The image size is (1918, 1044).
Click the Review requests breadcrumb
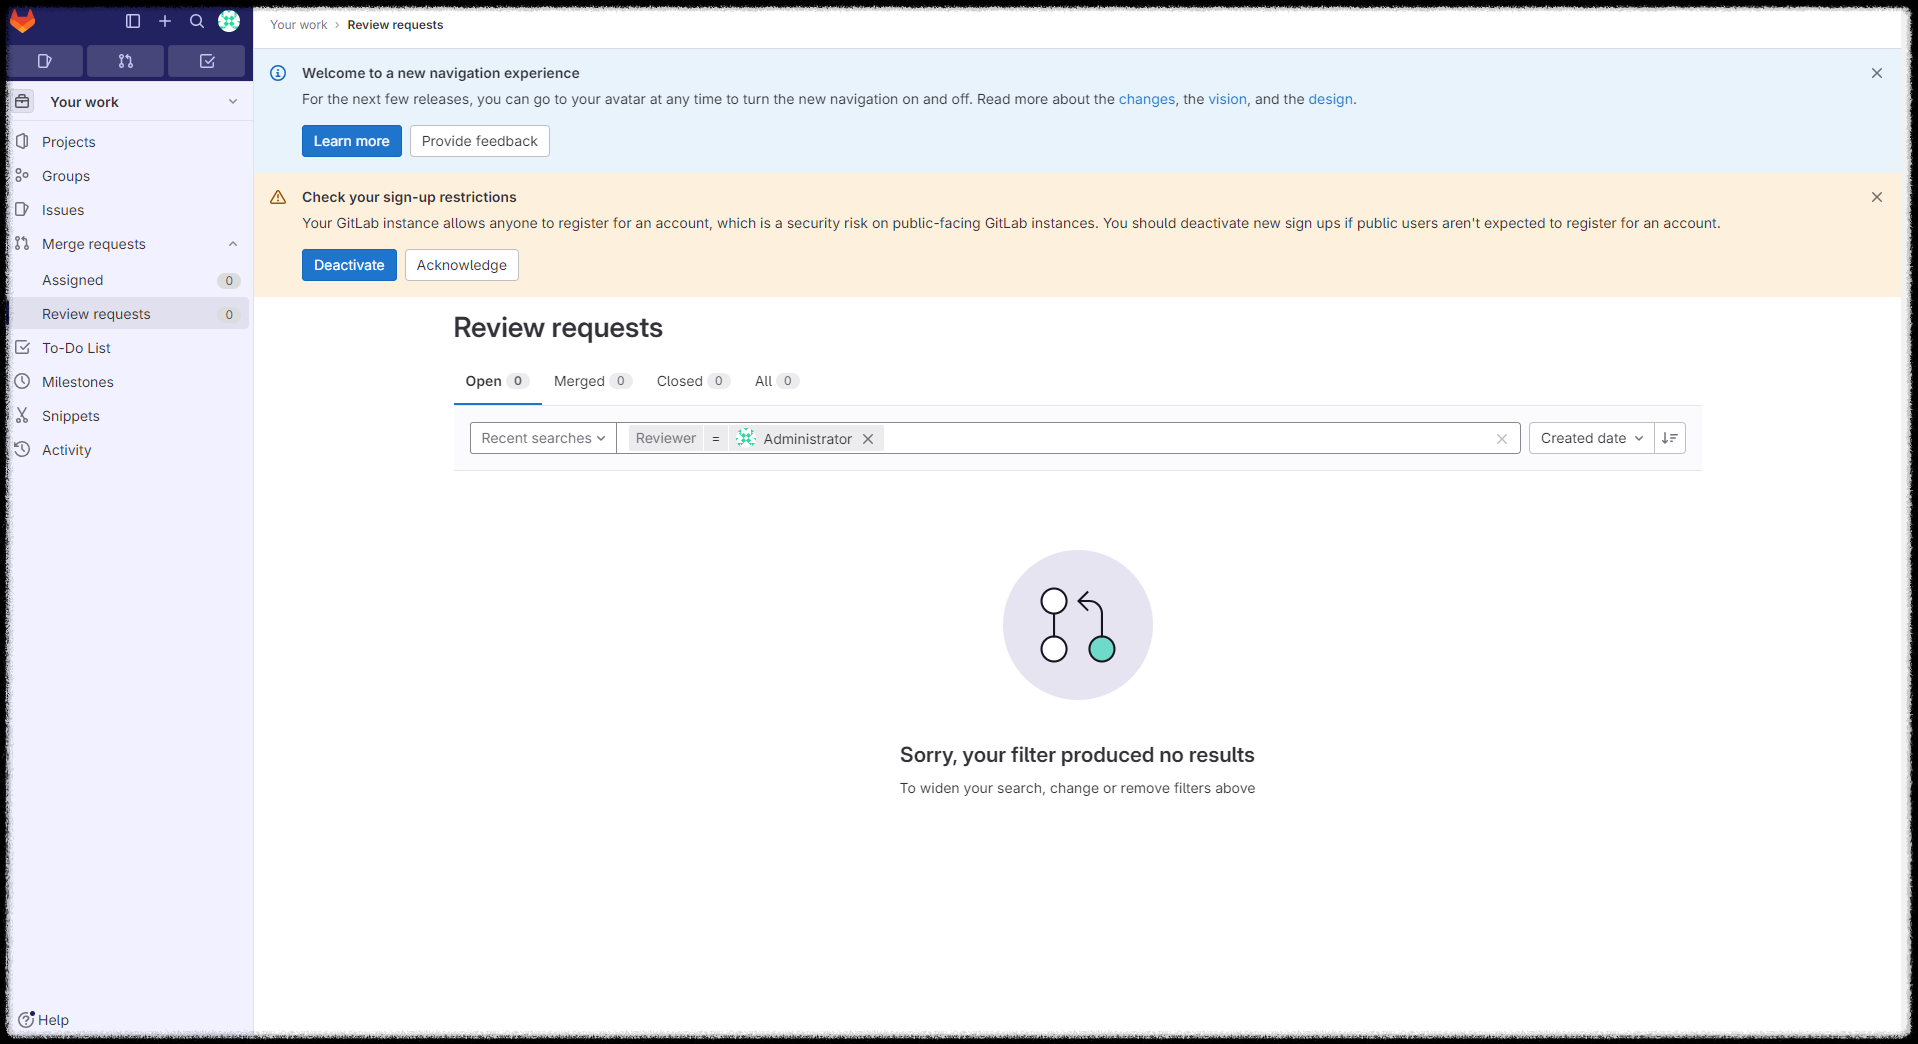click(395, 25)
